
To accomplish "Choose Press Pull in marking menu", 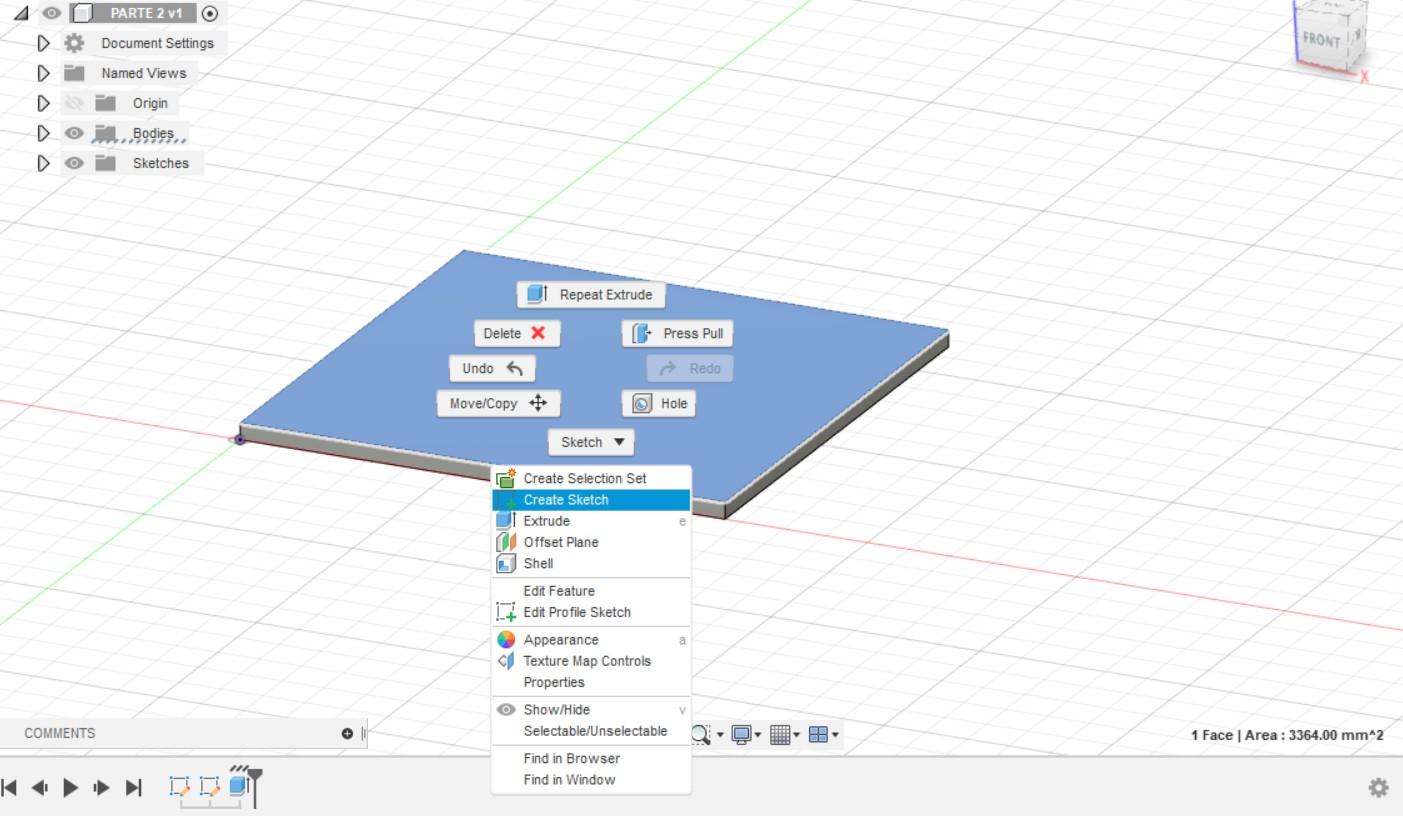I will pos(678,334).
